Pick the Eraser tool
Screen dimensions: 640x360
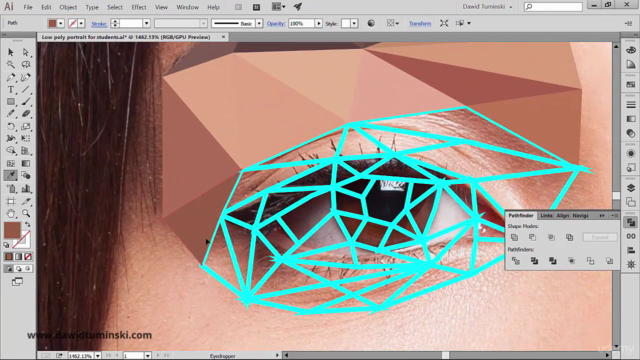tap(26, 114)
